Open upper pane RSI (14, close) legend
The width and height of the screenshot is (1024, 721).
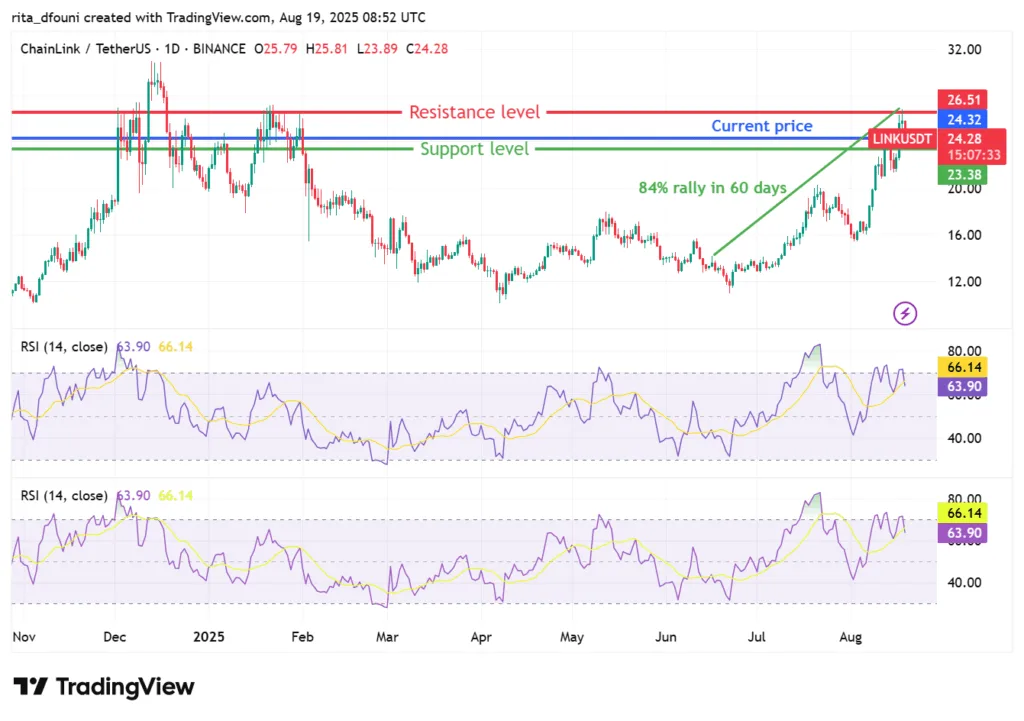click(x=64, y=347)
